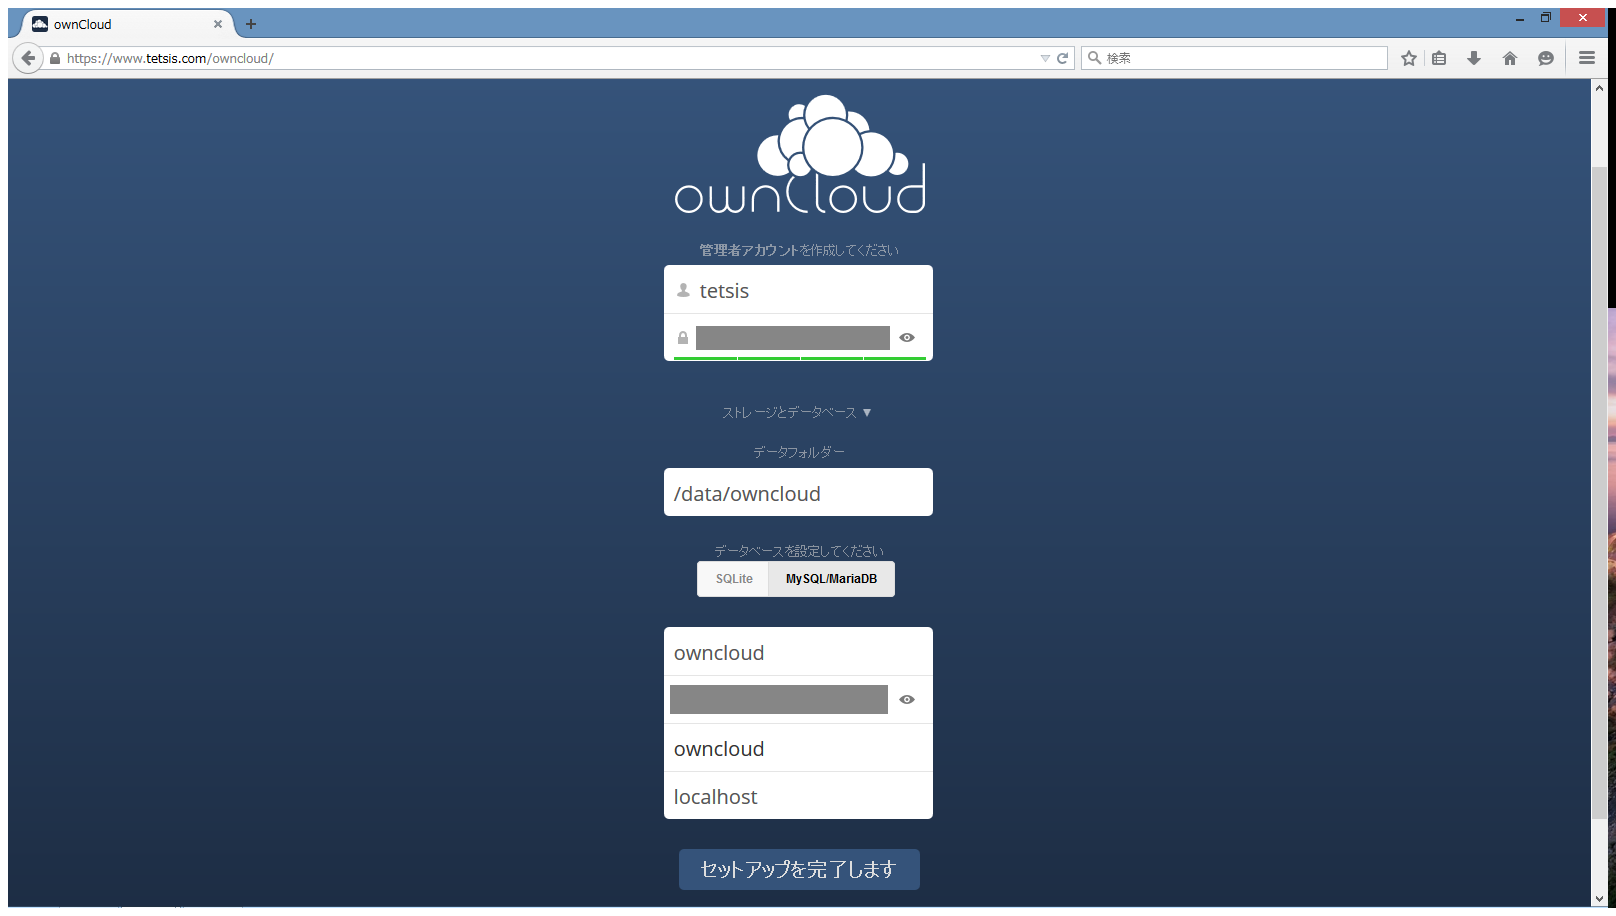Reload the page with the refresh icon
Image resolution: width=1616 pixels, height=916 pixels.
point(1063,58)
